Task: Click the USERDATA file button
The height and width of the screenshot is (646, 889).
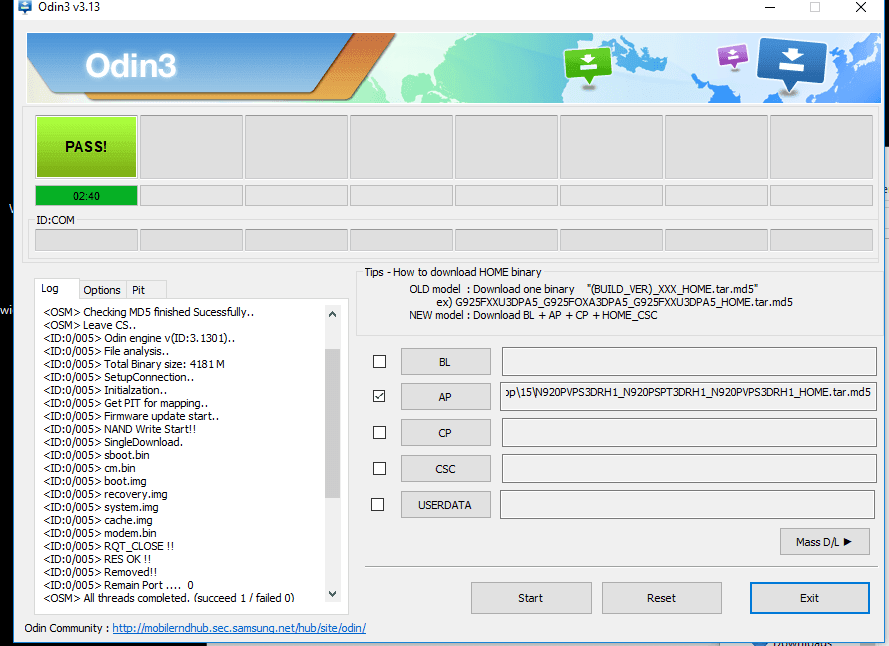Action: pos(446,505)
